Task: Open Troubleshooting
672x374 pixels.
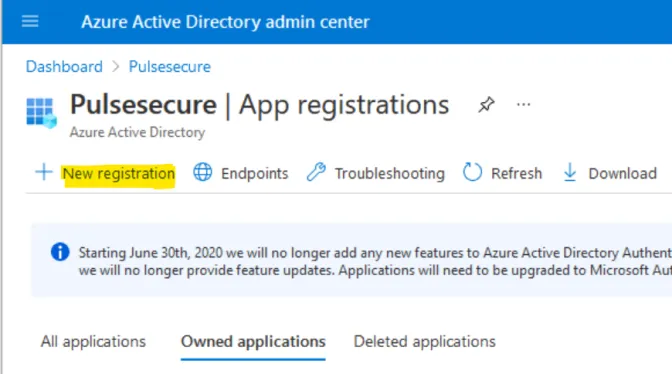Action: (390, 174)
